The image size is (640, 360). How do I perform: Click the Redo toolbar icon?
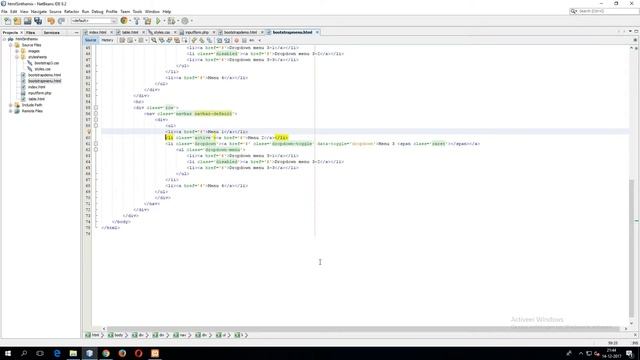pos(61,21)
